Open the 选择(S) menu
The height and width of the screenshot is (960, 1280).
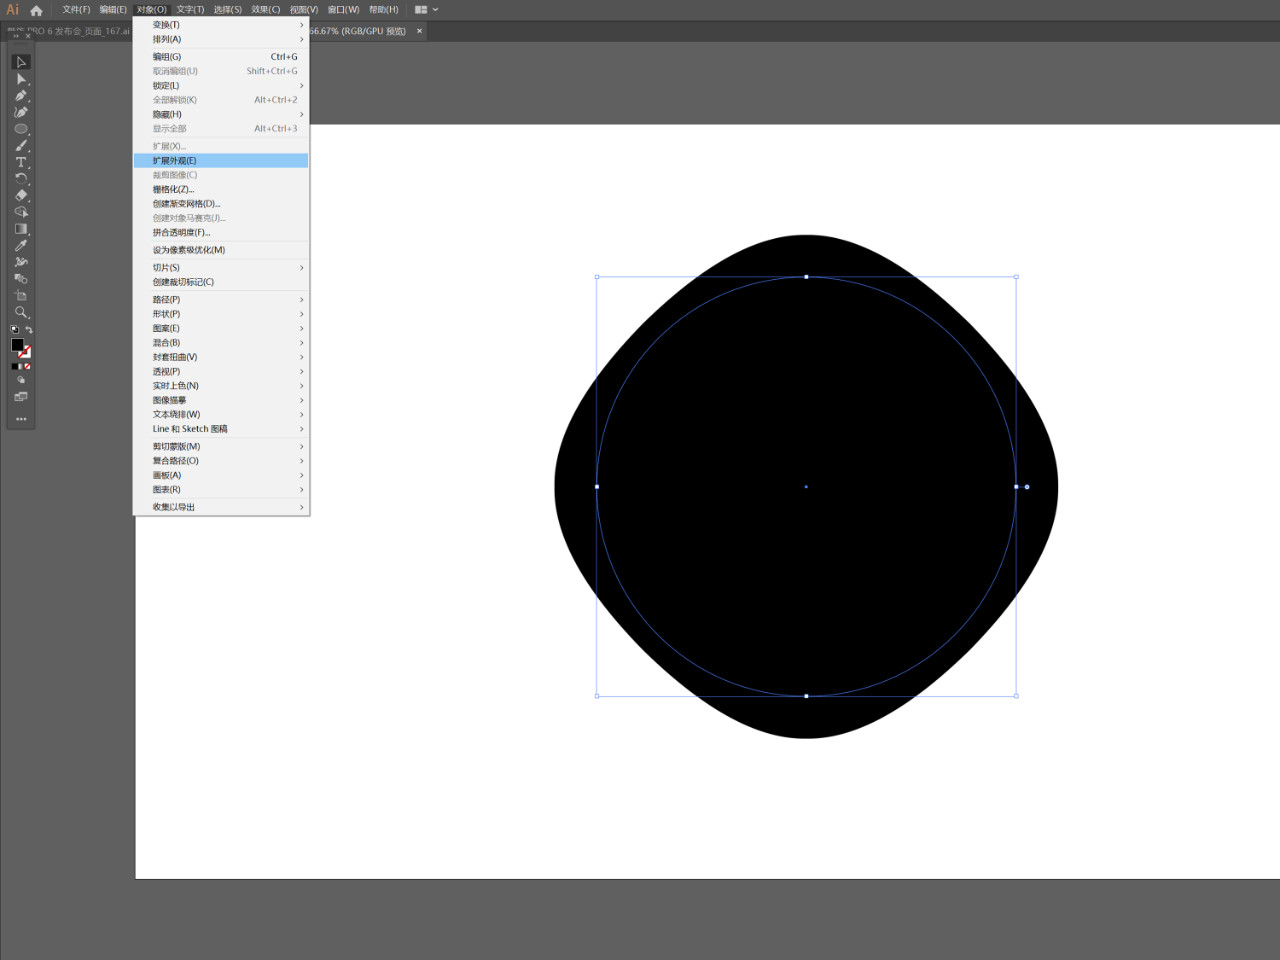(227, 9)
